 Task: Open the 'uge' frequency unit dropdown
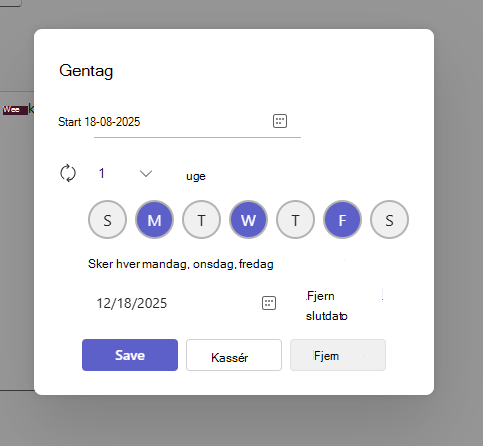196,176
